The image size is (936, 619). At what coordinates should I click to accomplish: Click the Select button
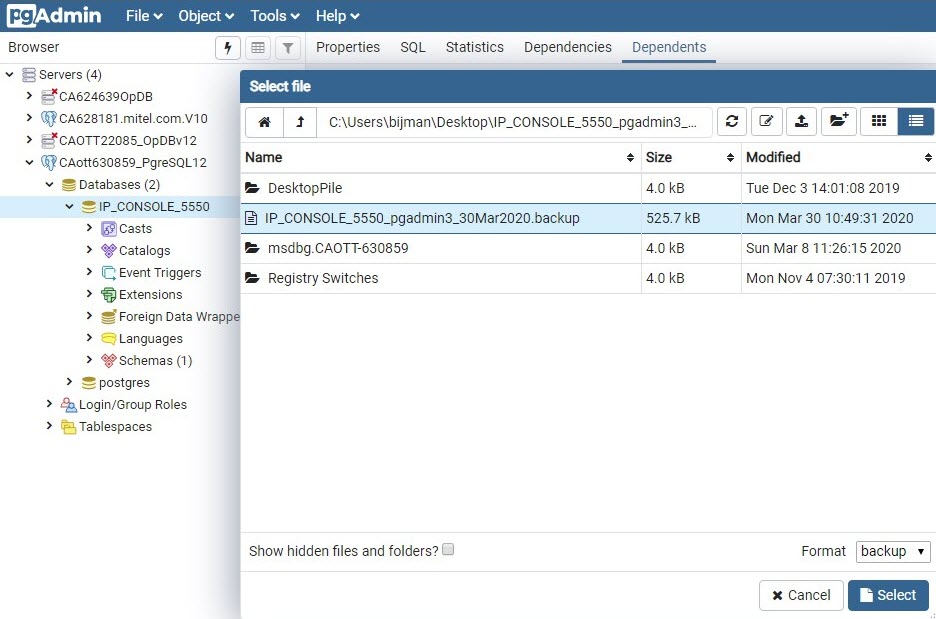pos(888,594)
